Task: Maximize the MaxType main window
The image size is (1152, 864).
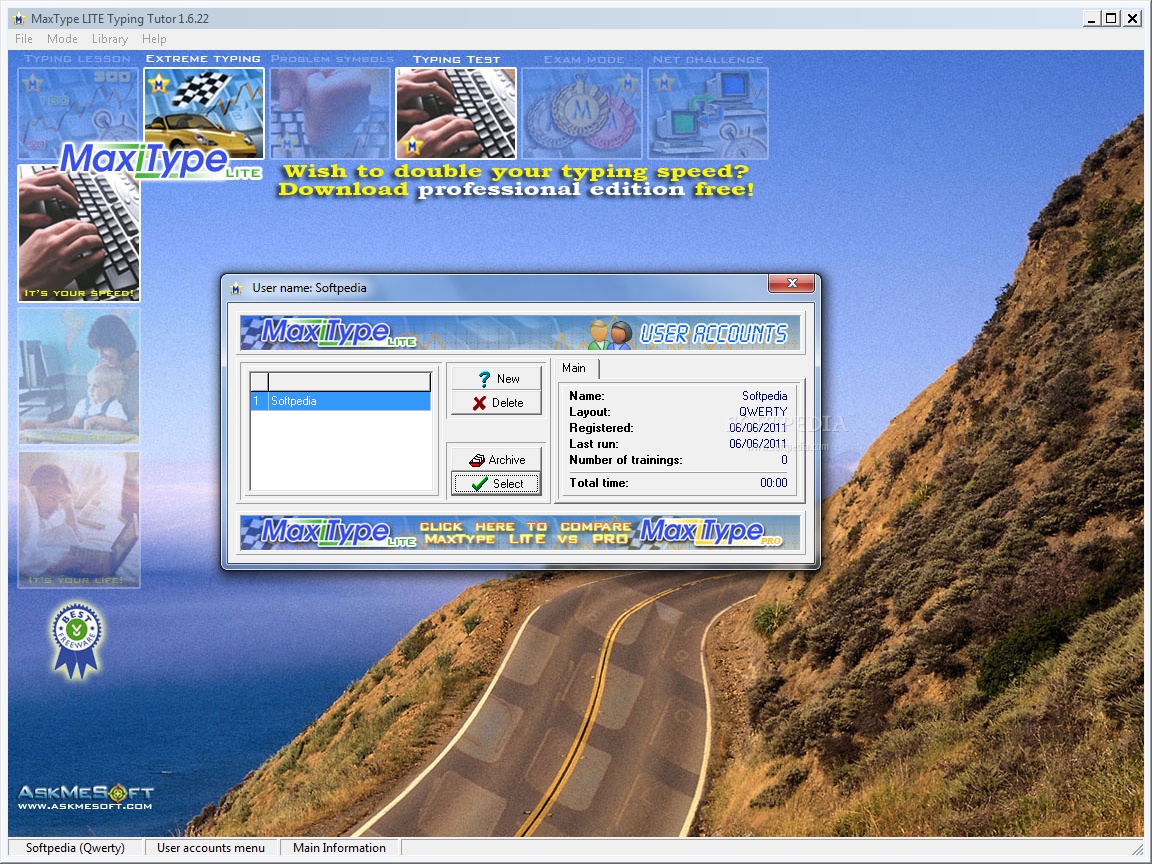Action: point(1112,18)
